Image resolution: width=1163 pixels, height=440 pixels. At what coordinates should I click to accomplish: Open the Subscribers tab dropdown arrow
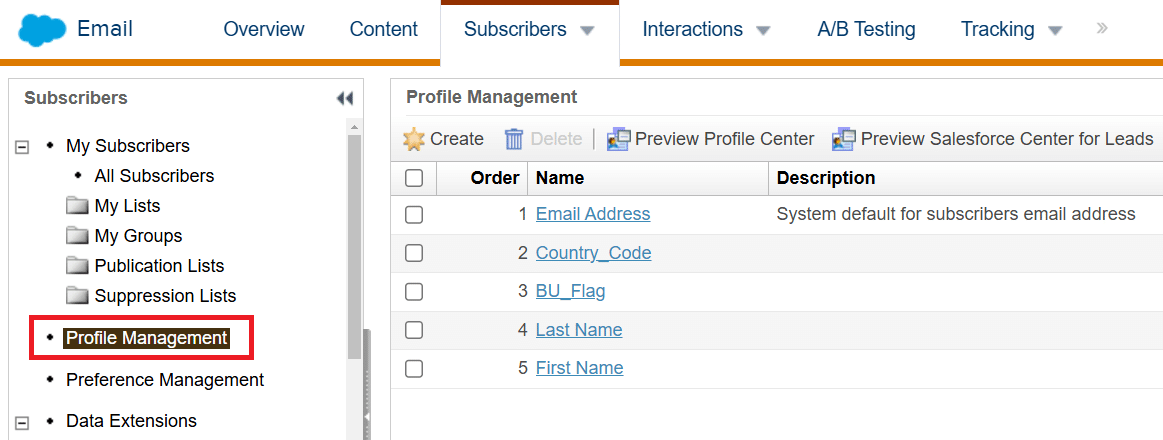click(587, 30)
